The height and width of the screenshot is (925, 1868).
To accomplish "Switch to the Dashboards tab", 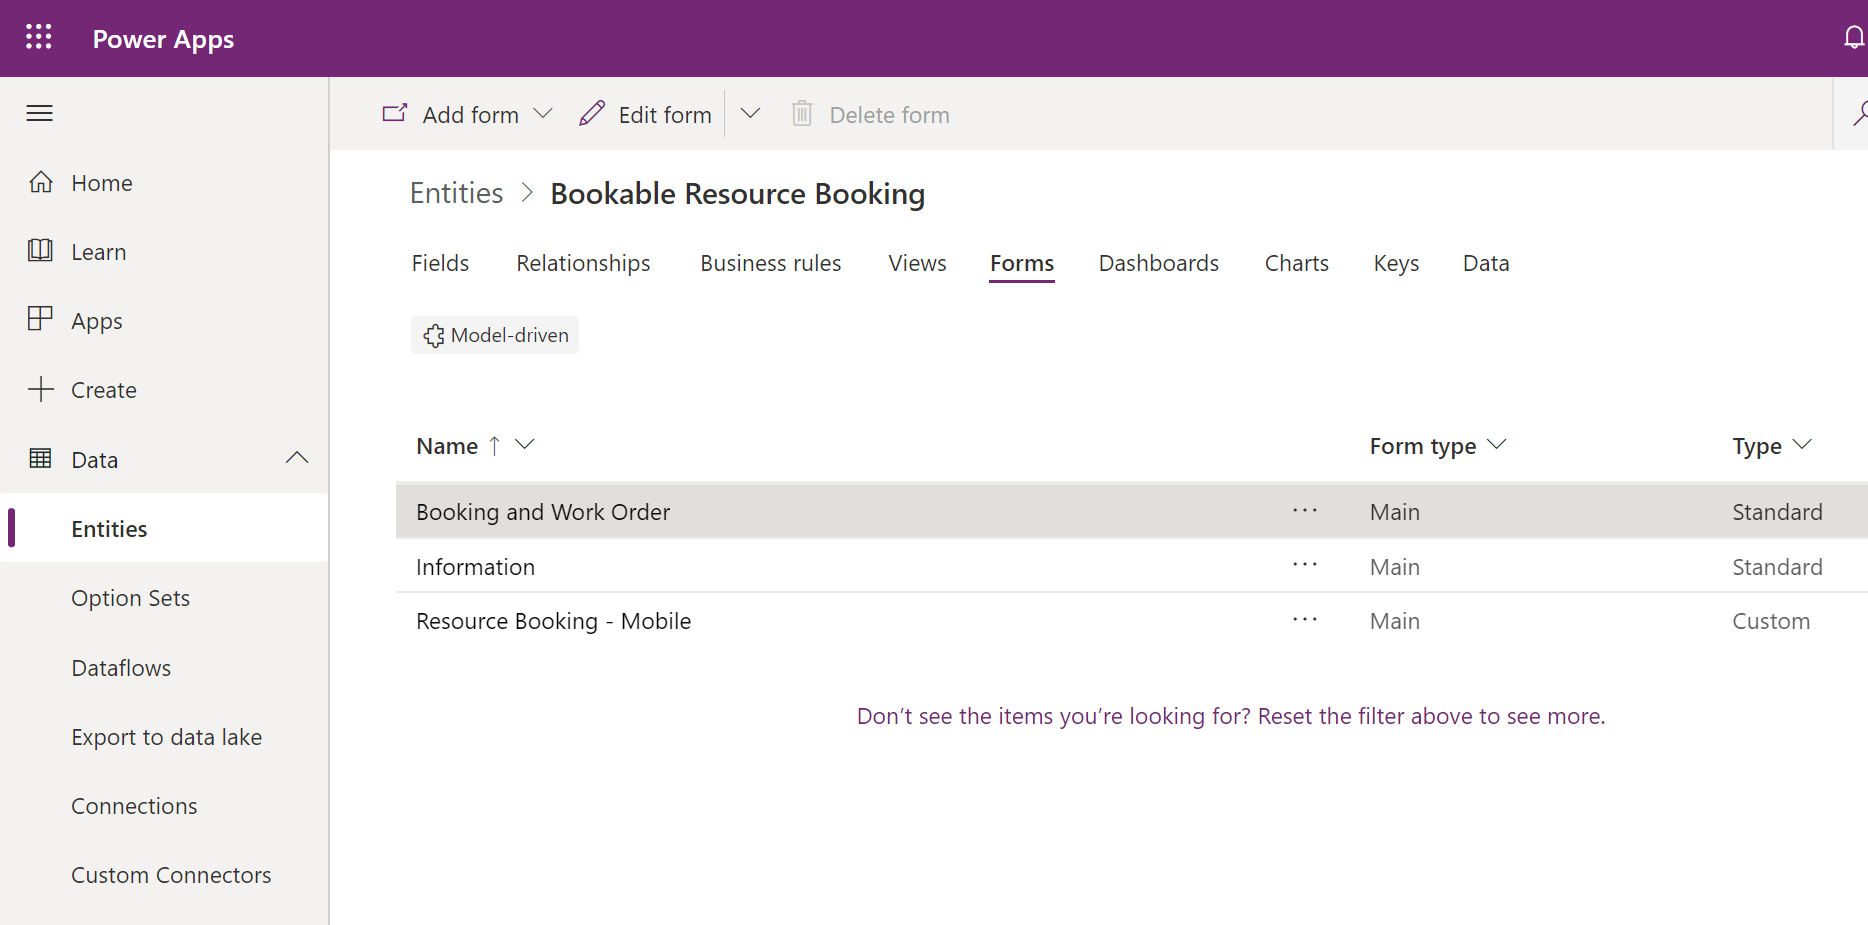I will click(x=1158, y=263).
